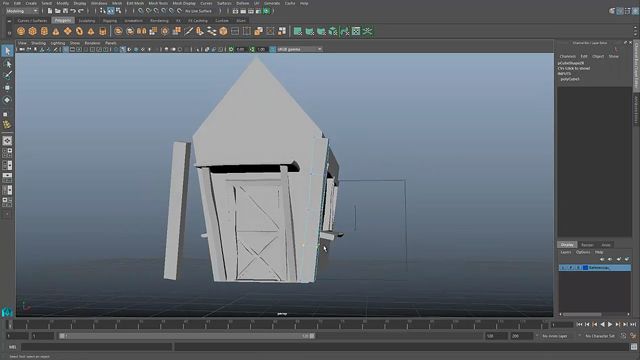Switch to the Rendering shelf tab
The image size is (640, 360).
pos(159,20)
